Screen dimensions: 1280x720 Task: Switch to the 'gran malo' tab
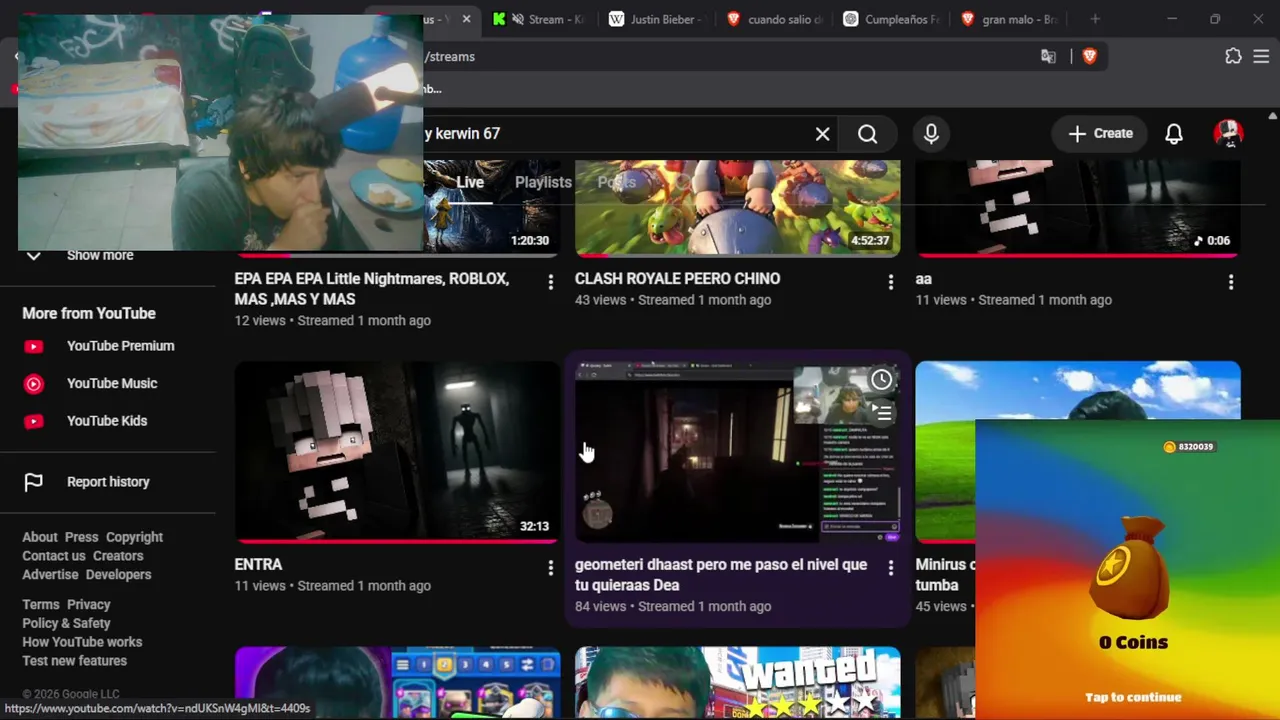[1008, 19]
